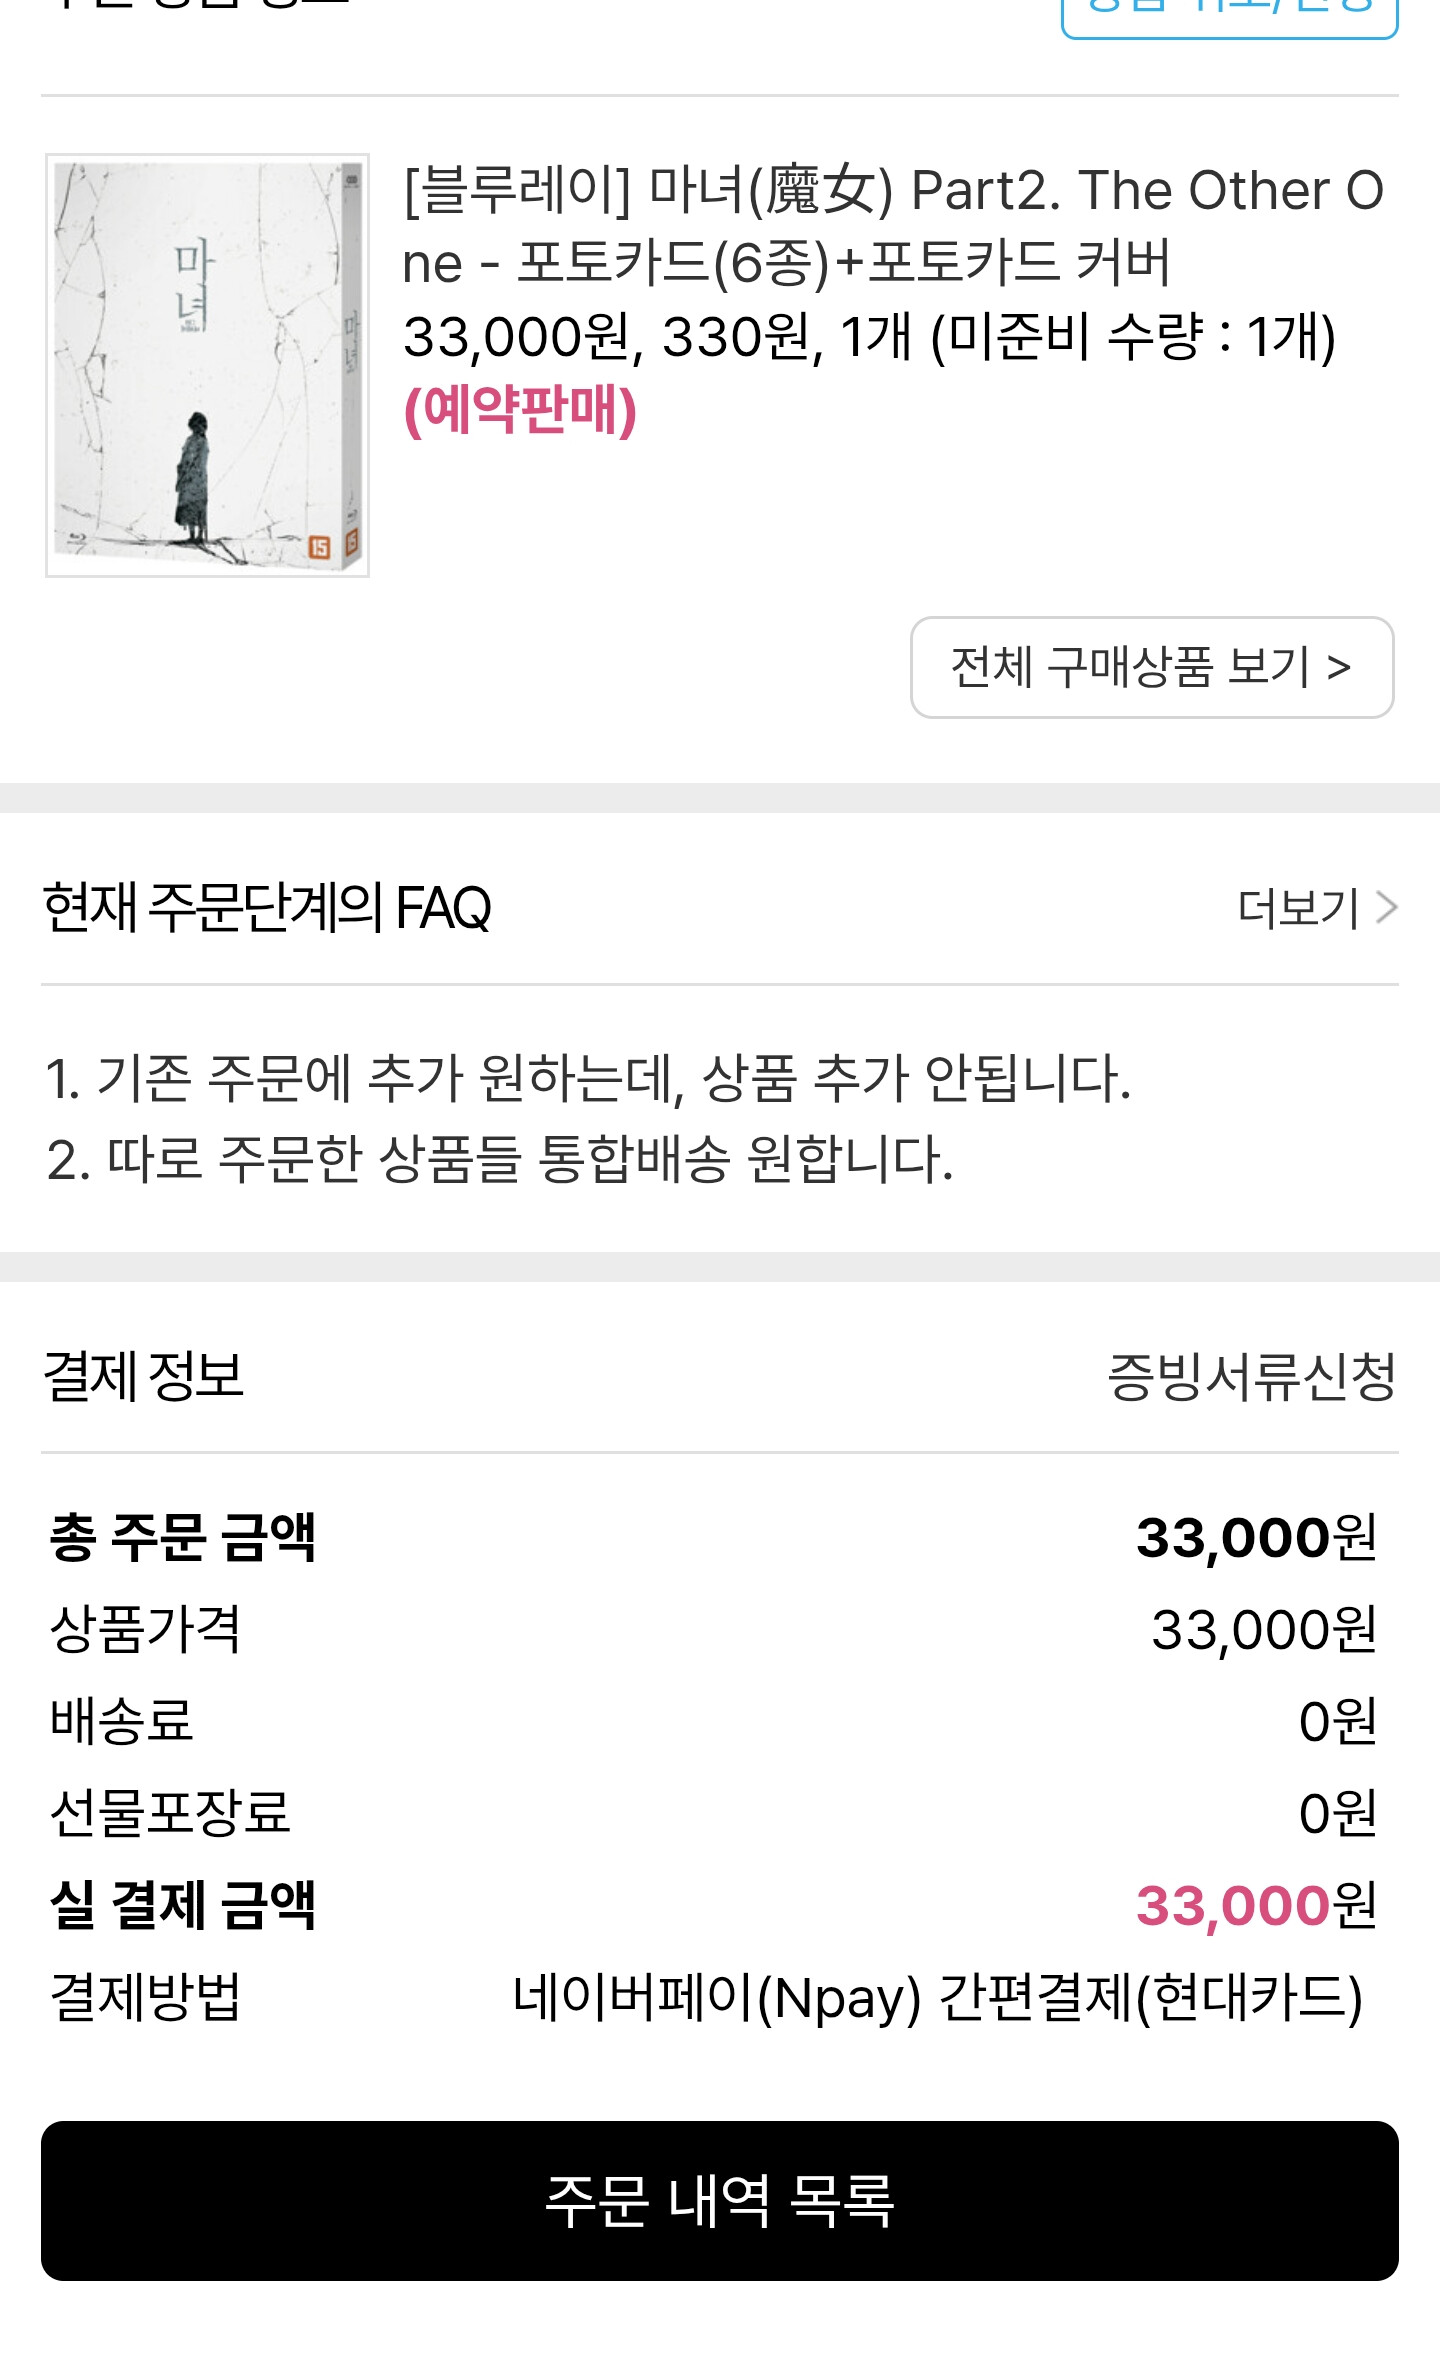Tap the 15 age rating badge on cover
The image size is (1440, 2372).
319,546
